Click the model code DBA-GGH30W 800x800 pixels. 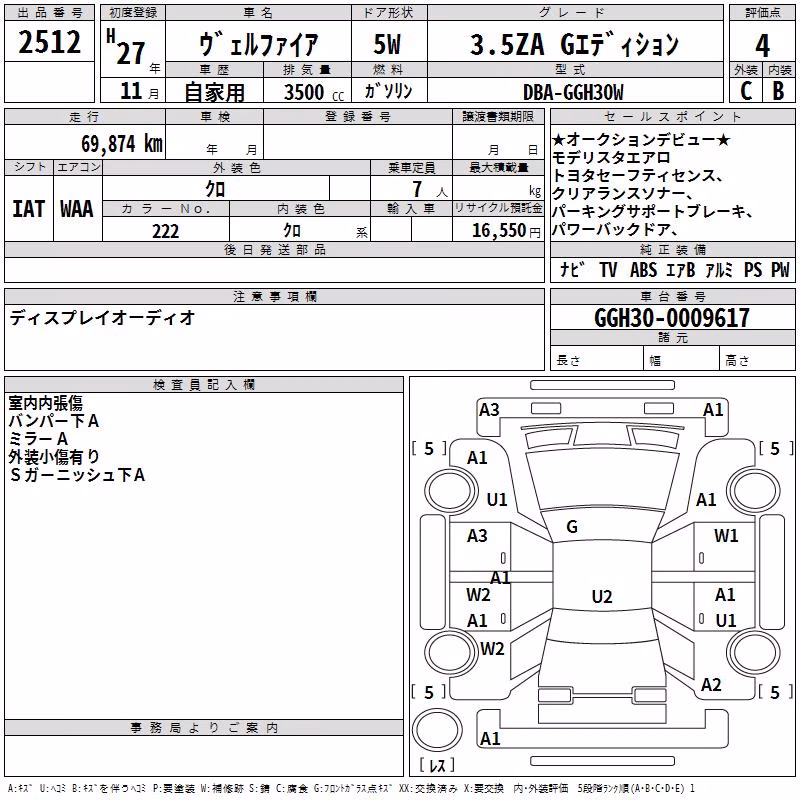pos(573,92)
